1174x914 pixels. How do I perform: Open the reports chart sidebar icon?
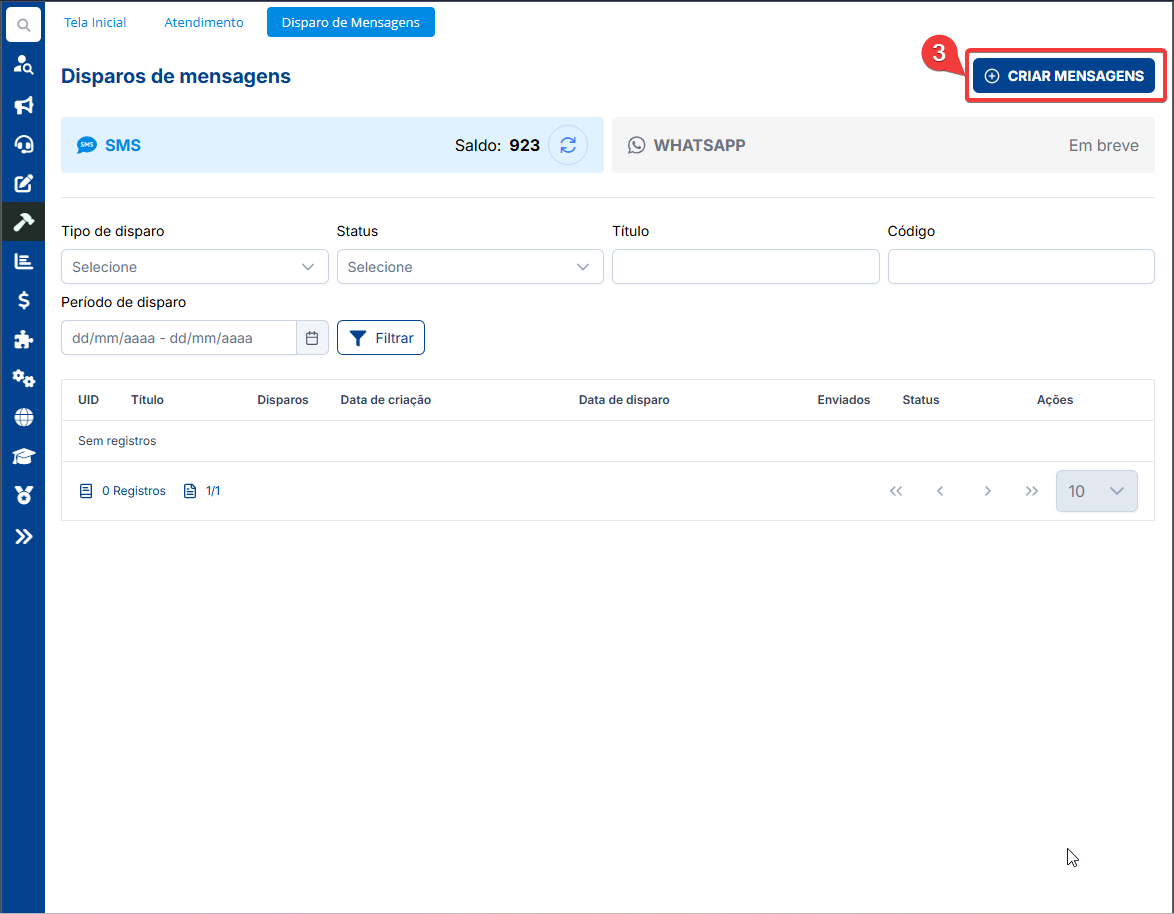[23, 261]
